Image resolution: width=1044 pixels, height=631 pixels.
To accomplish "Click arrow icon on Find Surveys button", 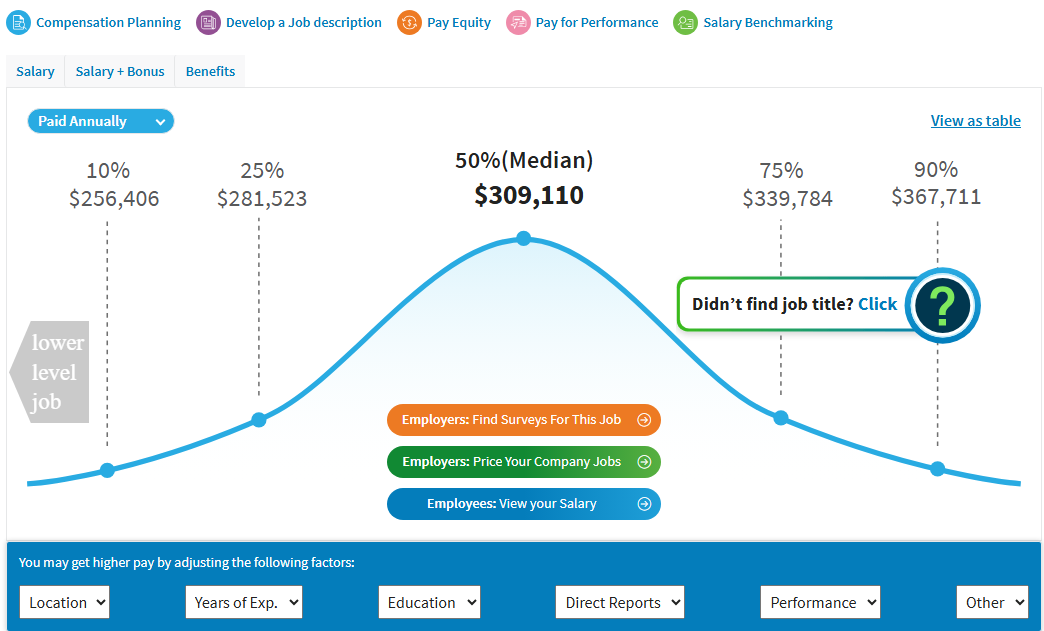I will (644, 420).
